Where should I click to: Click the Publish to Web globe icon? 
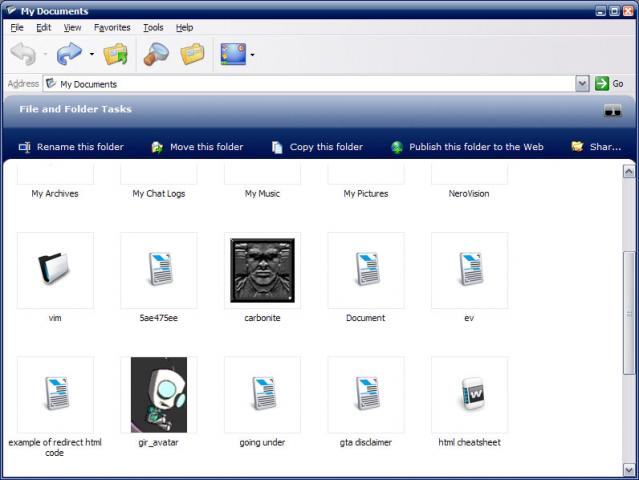click(x=397, y=147)
